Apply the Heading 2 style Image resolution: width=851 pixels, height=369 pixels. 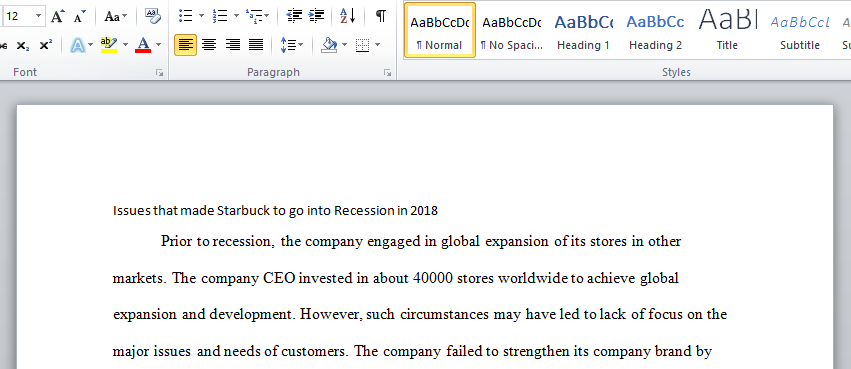tap(655, 30)
